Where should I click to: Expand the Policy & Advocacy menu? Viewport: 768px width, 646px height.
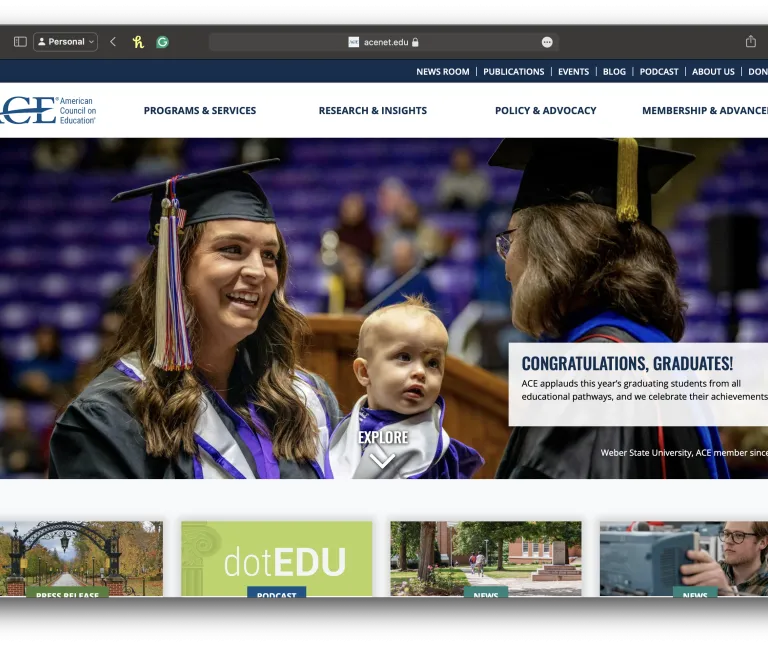point(545,111)
